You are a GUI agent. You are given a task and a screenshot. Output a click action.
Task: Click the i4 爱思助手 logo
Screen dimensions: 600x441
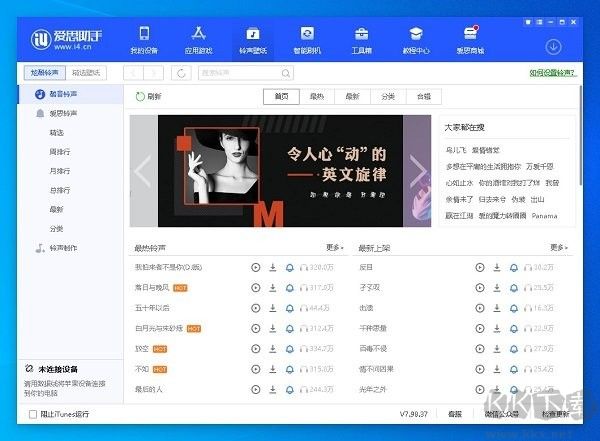point(66,39)
